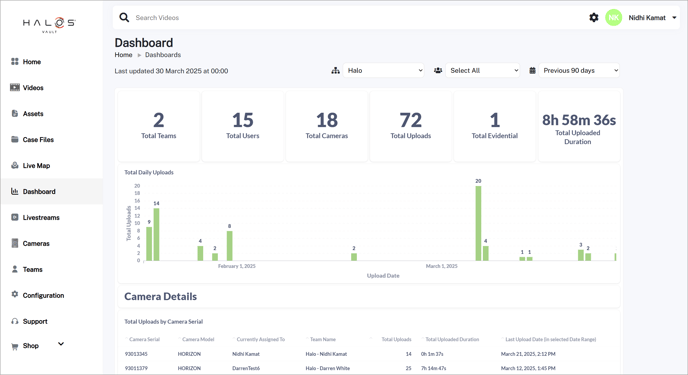Open the Nidhi Kamat account menu arrow

[x=674, y=18]
